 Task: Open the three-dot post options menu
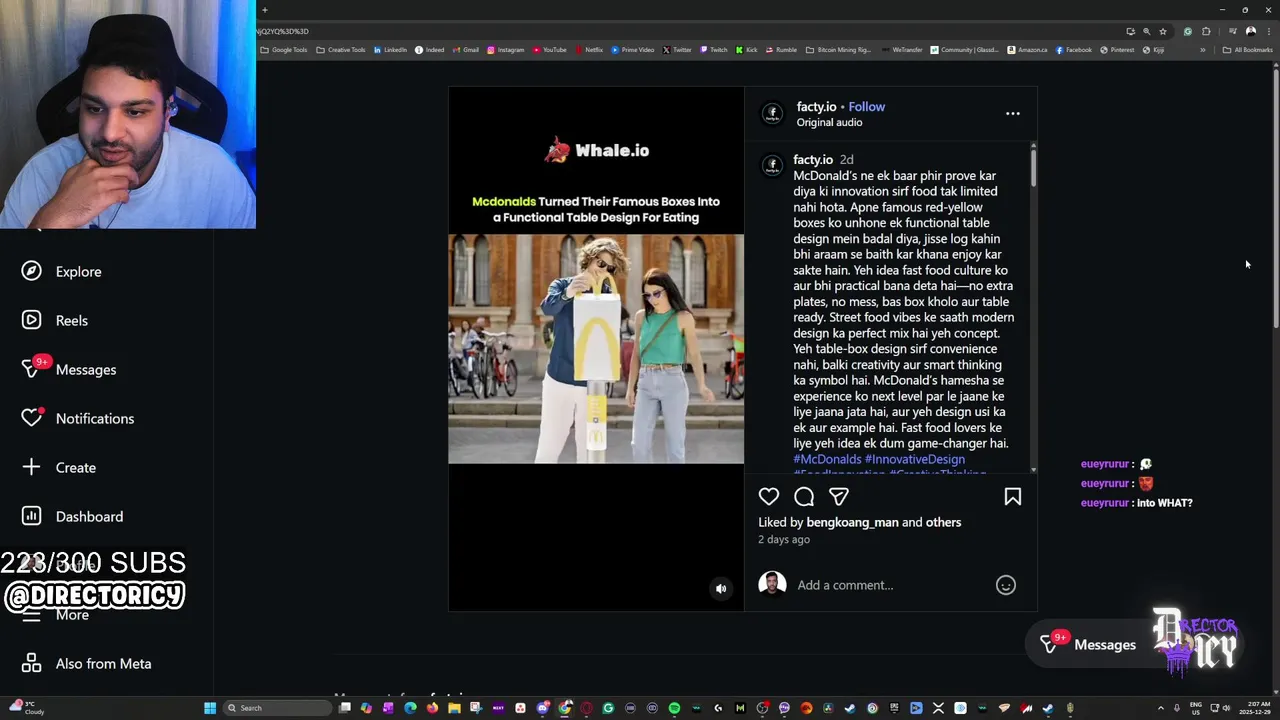coord(1012,114)
